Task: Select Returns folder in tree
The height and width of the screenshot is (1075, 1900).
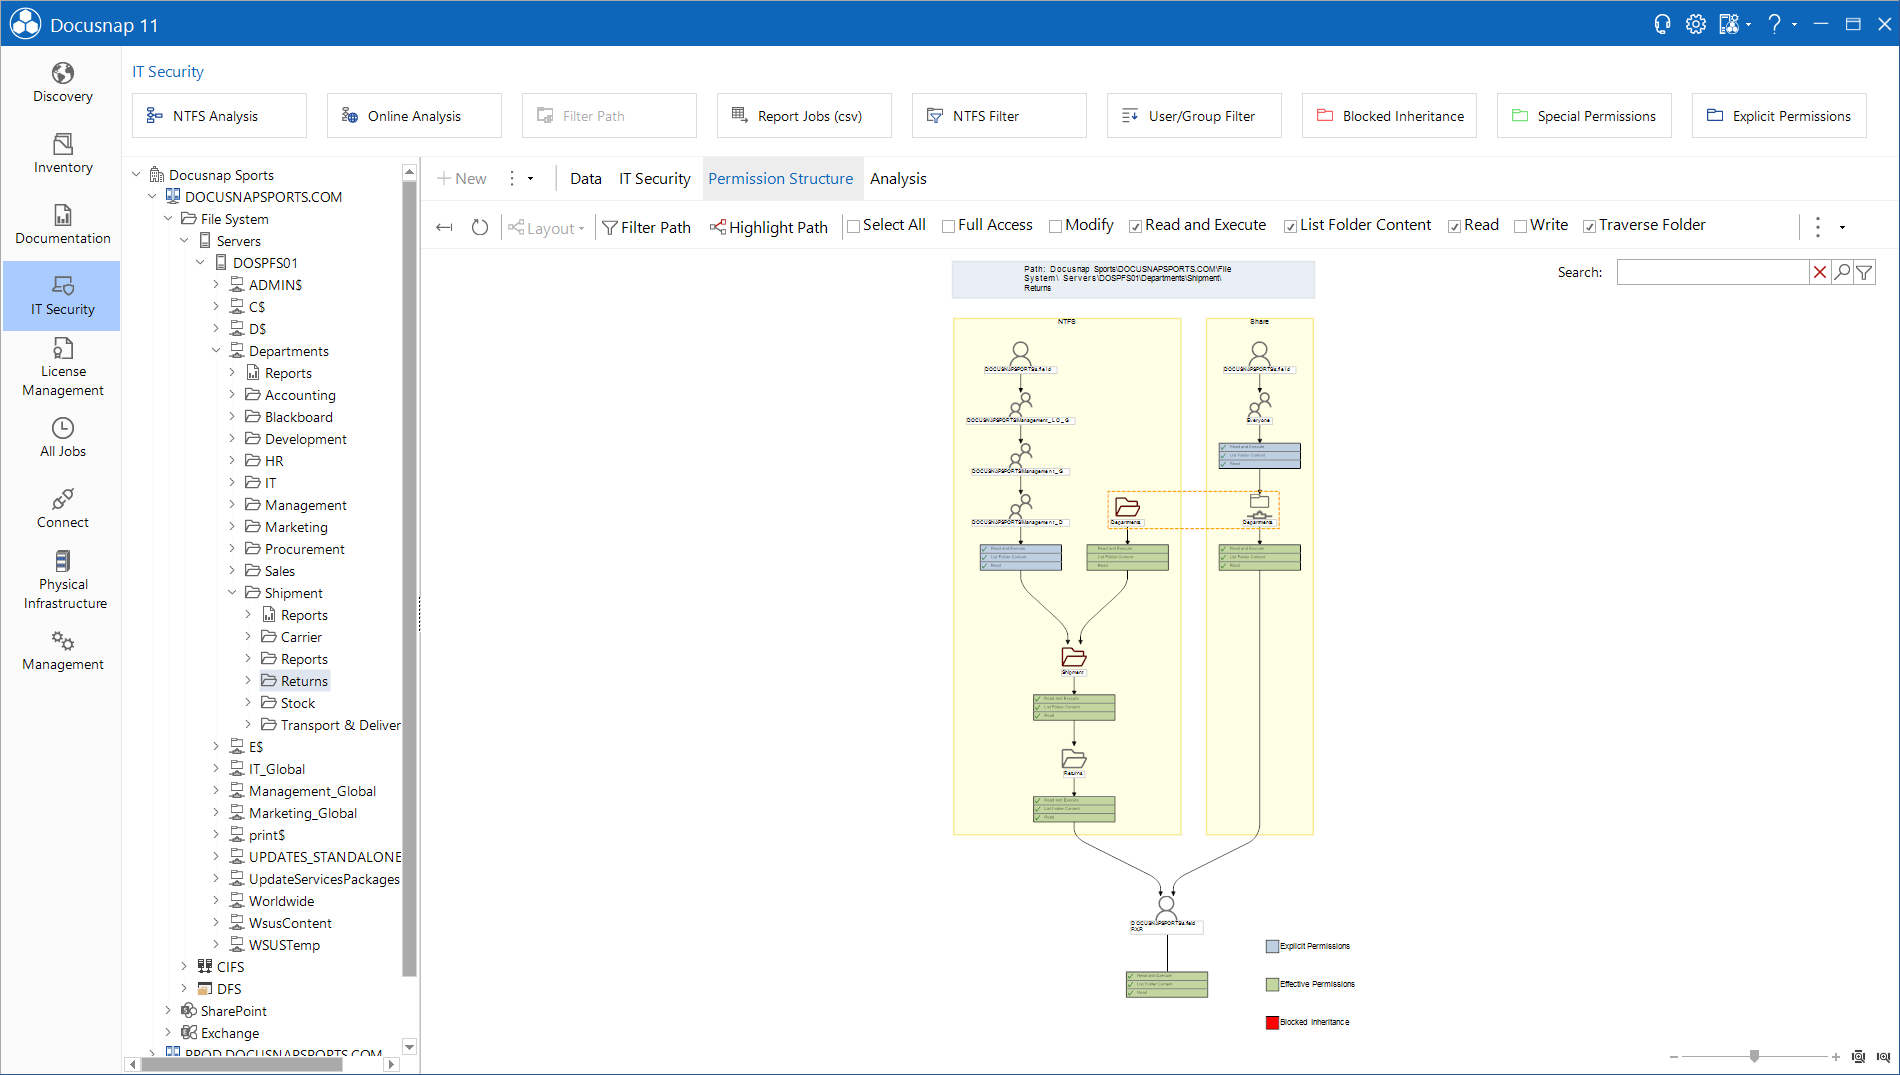Action: (304, 681)
